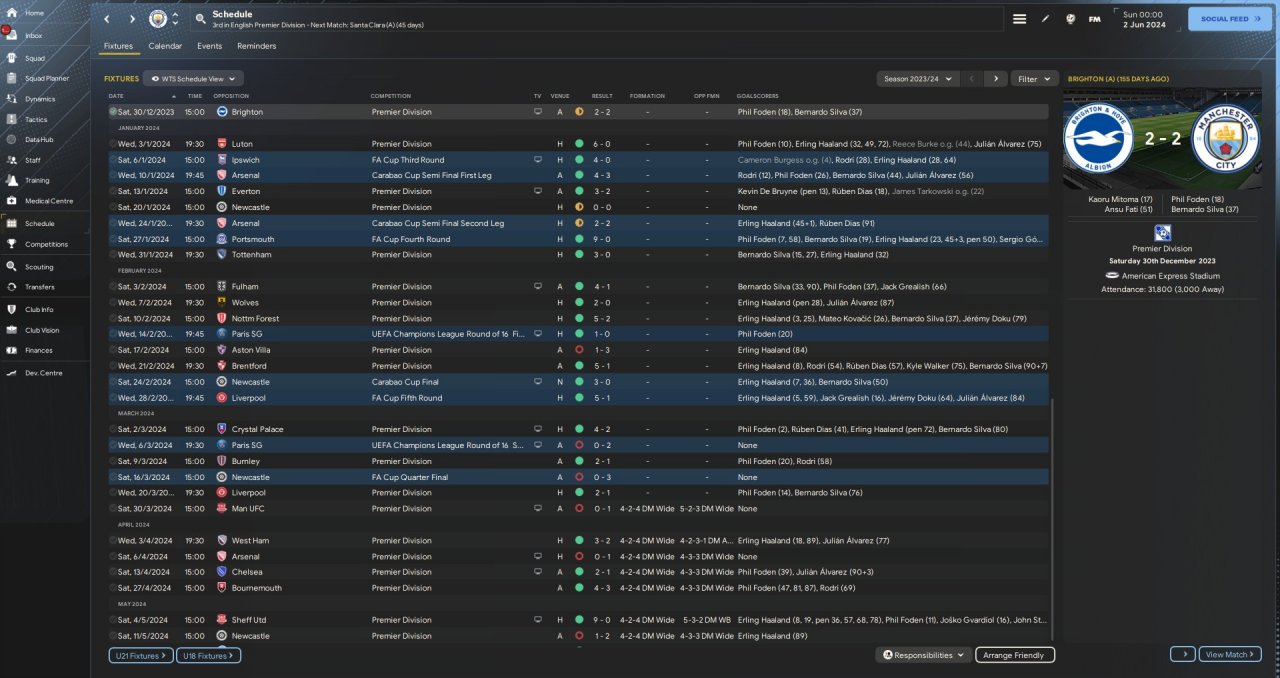Open the Scouting sidebar section

(x=39, y=267)
